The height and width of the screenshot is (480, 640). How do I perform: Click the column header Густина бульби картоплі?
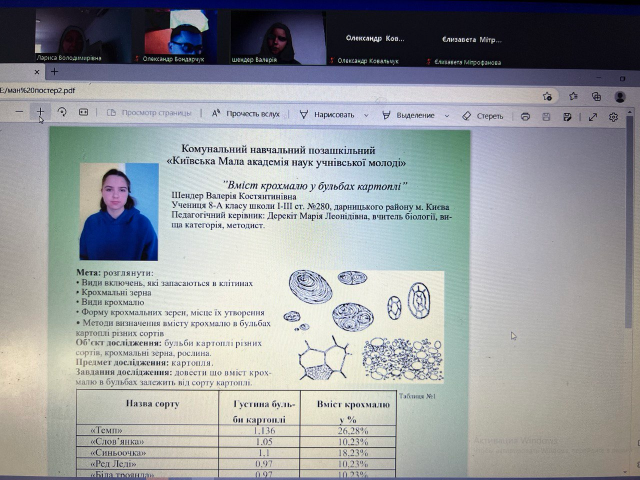click(264, 411)
